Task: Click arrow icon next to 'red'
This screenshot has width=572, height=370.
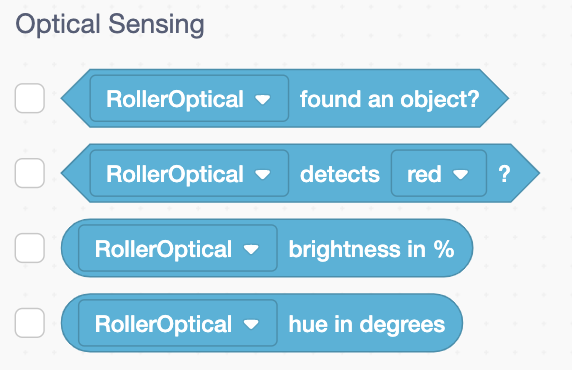Action: click(460, 174)
